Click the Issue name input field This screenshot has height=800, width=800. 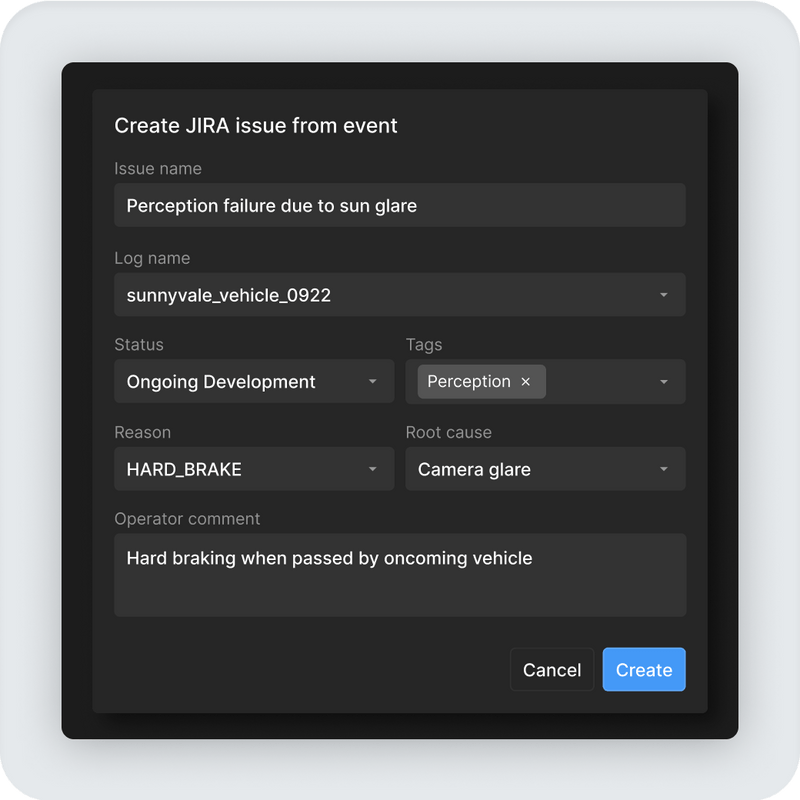pos(400,205)
